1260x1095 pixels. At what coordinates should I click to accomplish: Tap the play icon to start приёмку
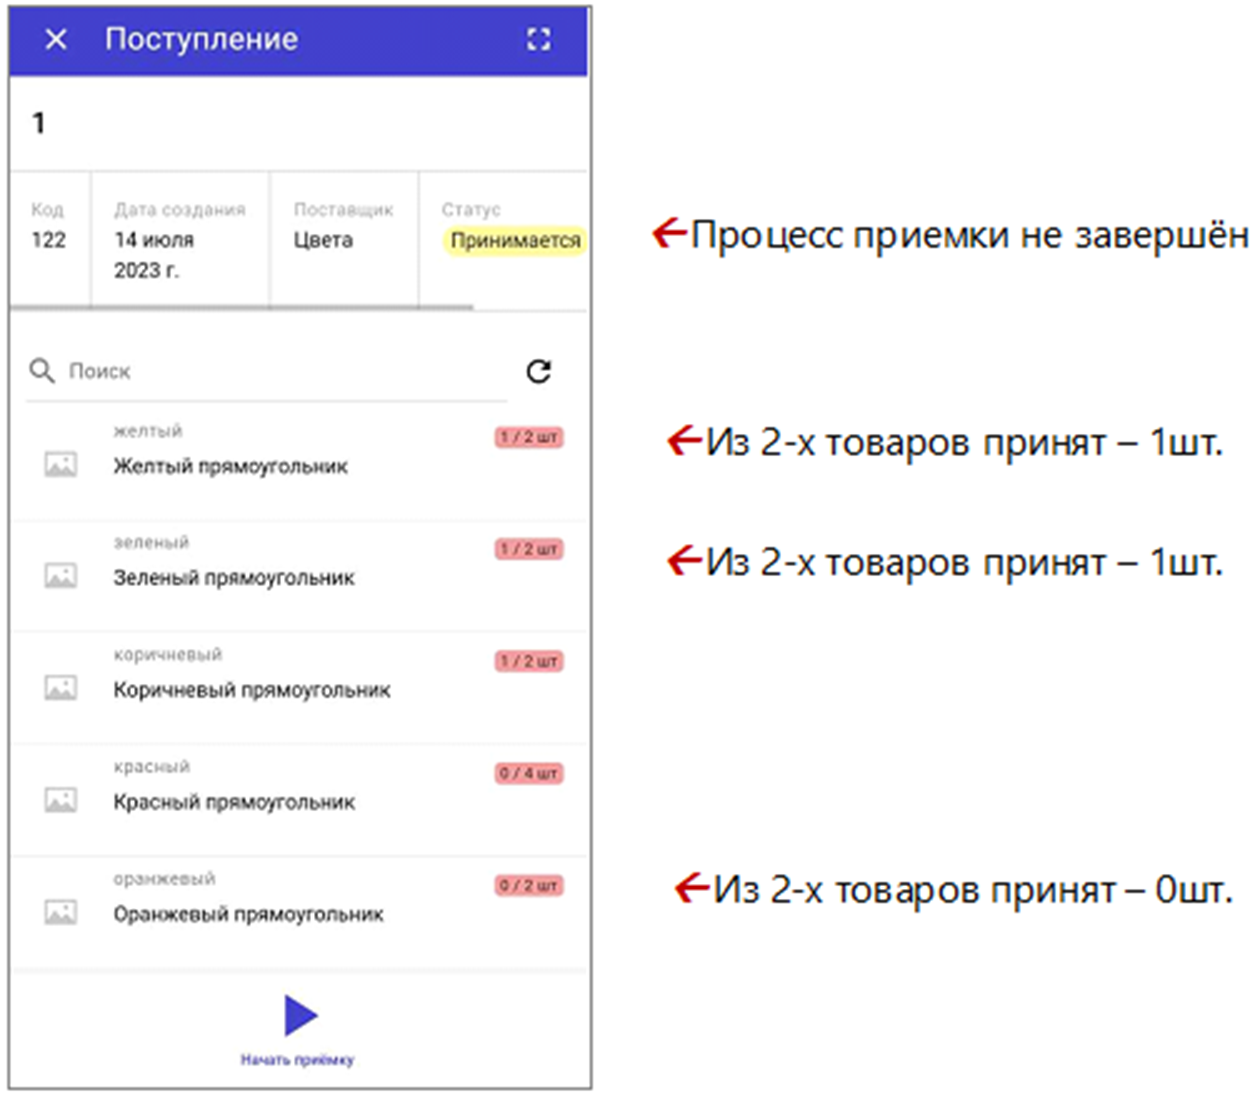(300, 1017)
